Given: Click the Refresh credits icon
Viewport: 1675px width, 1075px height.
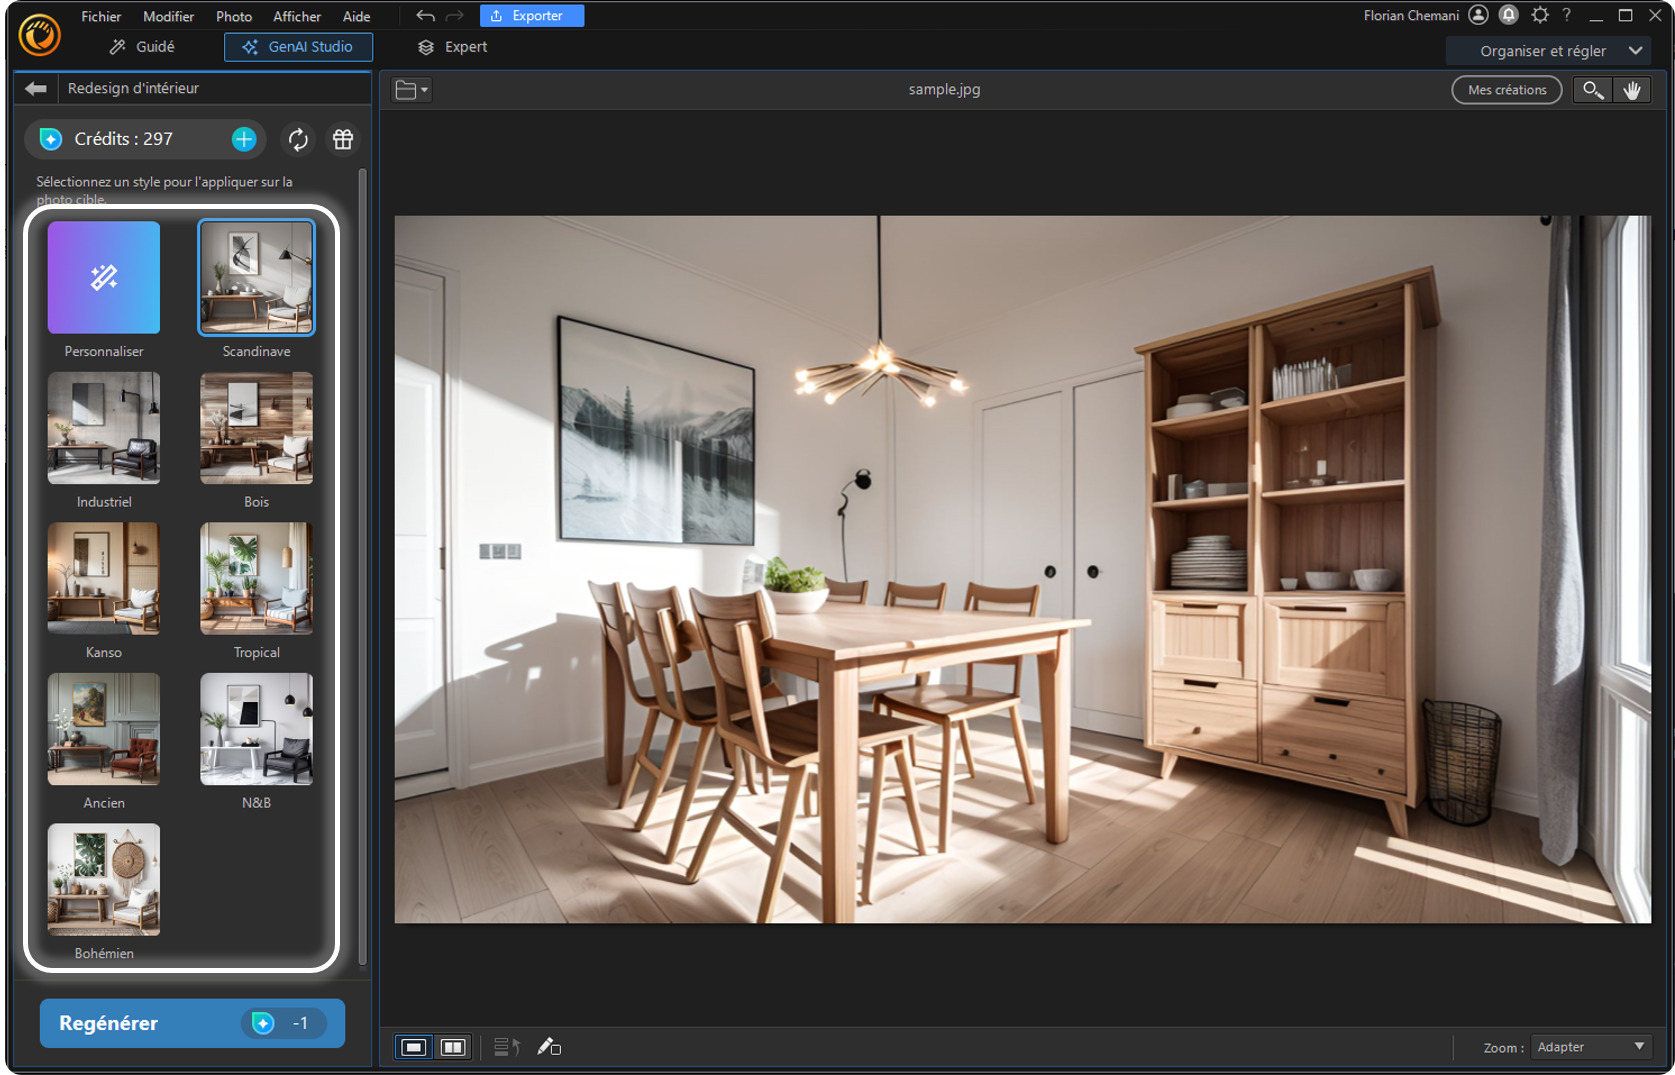Looking at the screenshot, I should (298, 139).
